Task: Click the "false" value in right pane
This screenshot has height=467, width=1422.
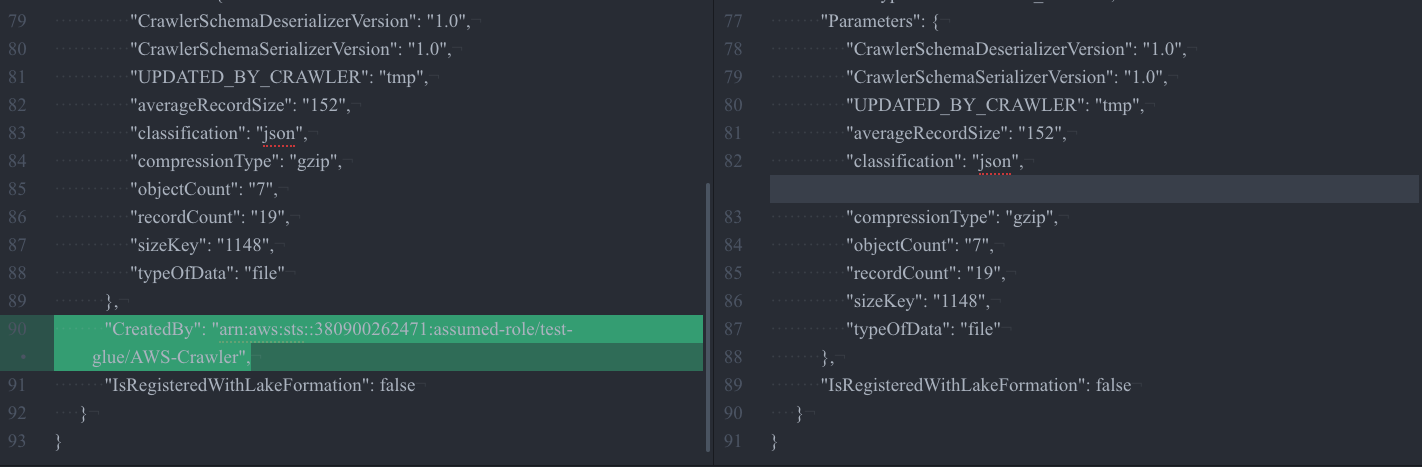Action: click(1114, 385)
